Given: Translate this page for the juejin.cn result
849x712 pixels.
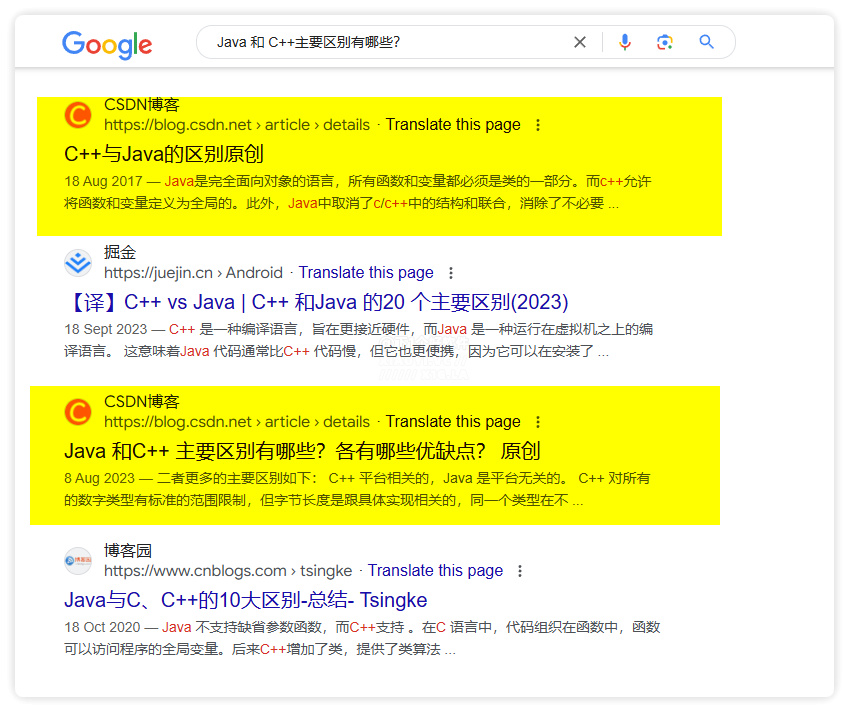Looking at the screenshot, I should point(366,272).
